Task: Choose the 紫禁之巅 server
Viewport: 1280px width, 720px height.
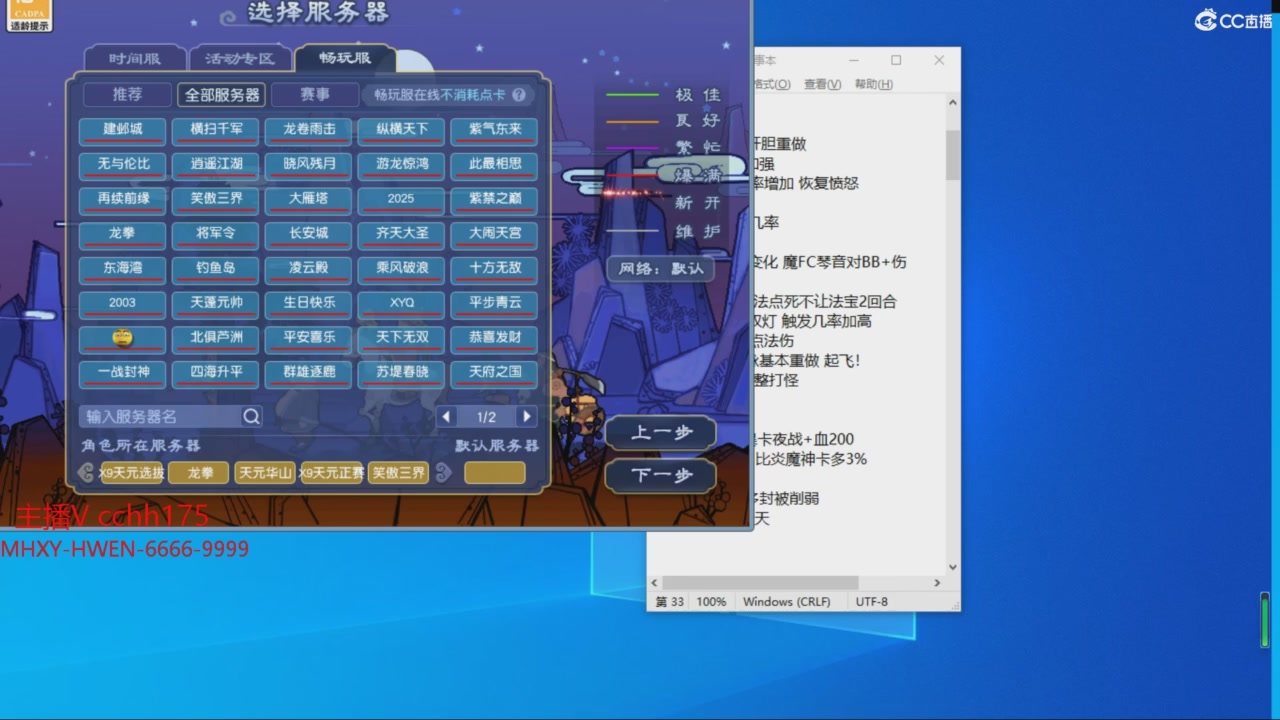Action: tap(495, 199)
